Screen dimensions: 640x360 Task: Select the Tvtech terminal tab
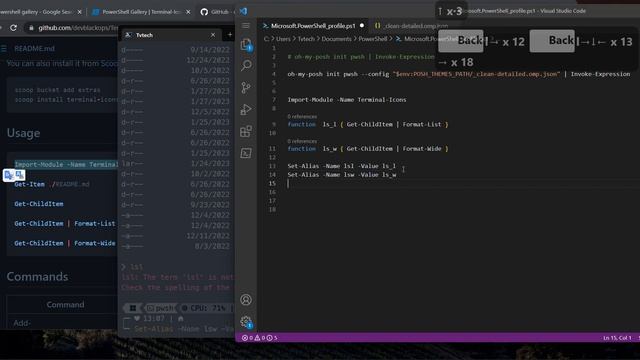(x=171, y=35)
